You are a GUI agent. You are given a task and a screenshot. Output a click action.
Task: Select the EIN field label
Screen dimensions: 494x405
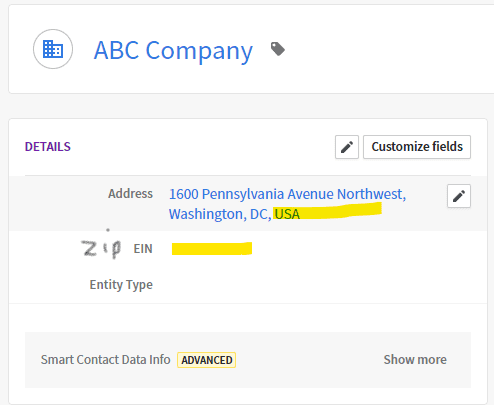coord(143,249)
